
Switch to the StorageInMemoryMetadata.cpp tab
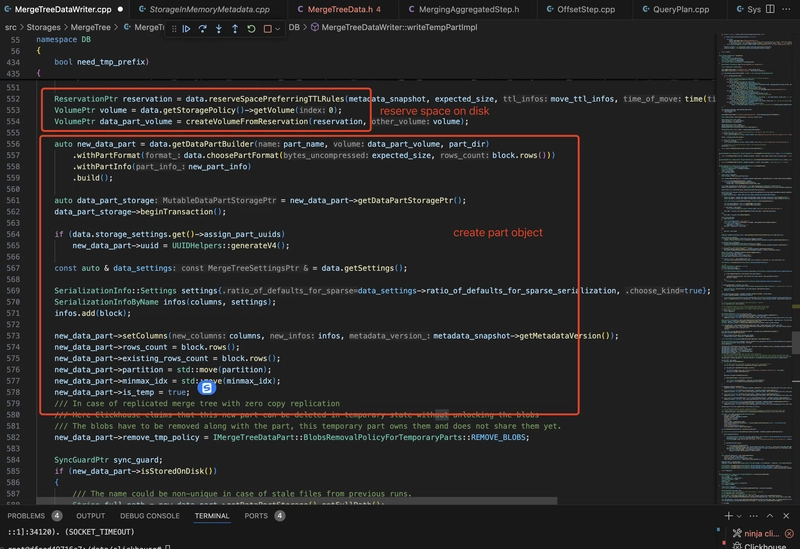coord(209,9)
